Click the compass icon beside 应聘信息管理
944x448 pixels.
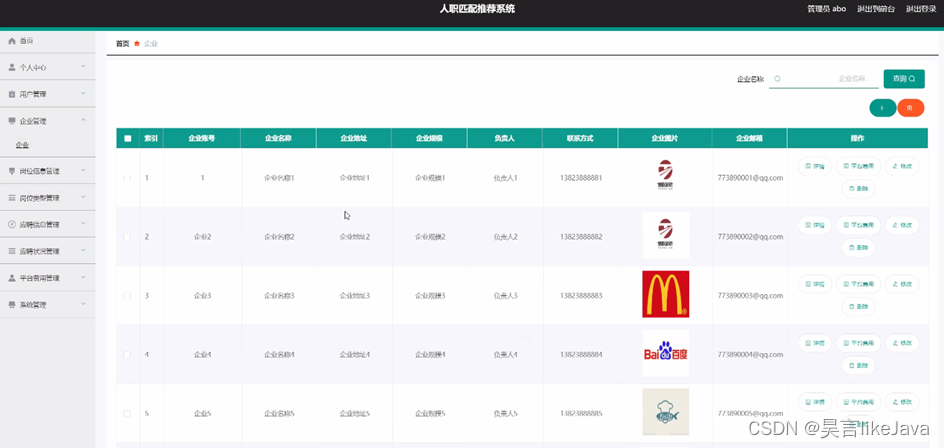point(11,224)
